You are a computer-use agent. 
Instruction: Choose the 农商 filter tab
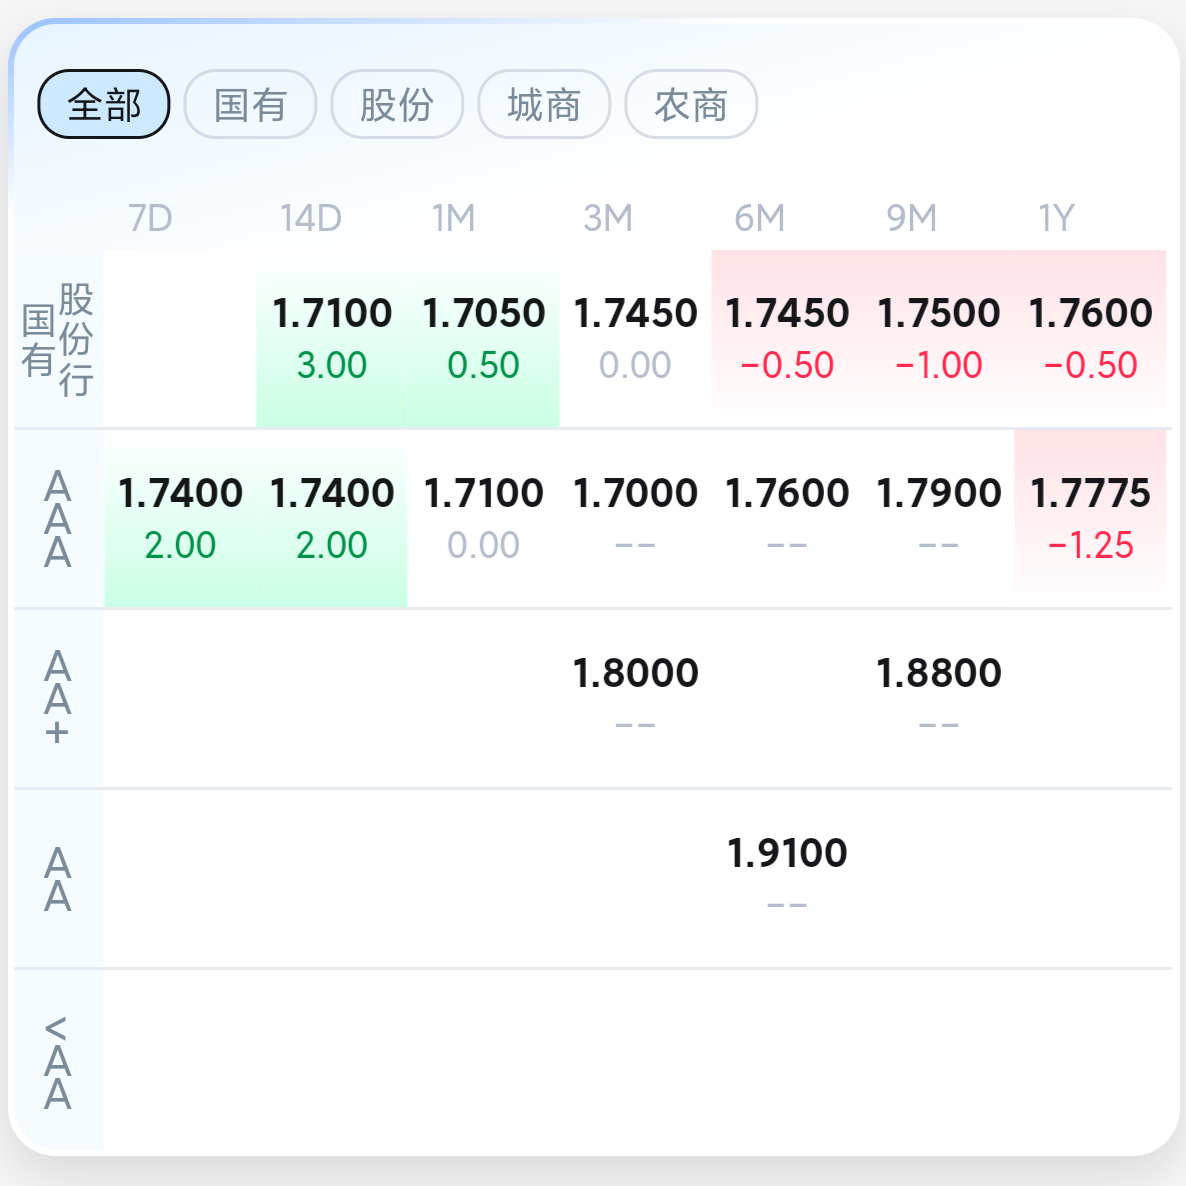tap(691, 104)
